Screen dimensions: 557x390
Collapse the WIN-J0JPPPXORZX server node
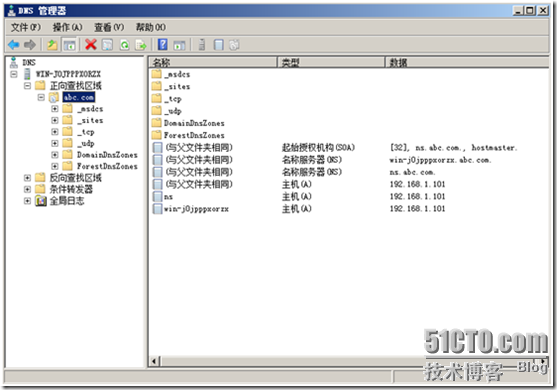click(x=14, y=74)
